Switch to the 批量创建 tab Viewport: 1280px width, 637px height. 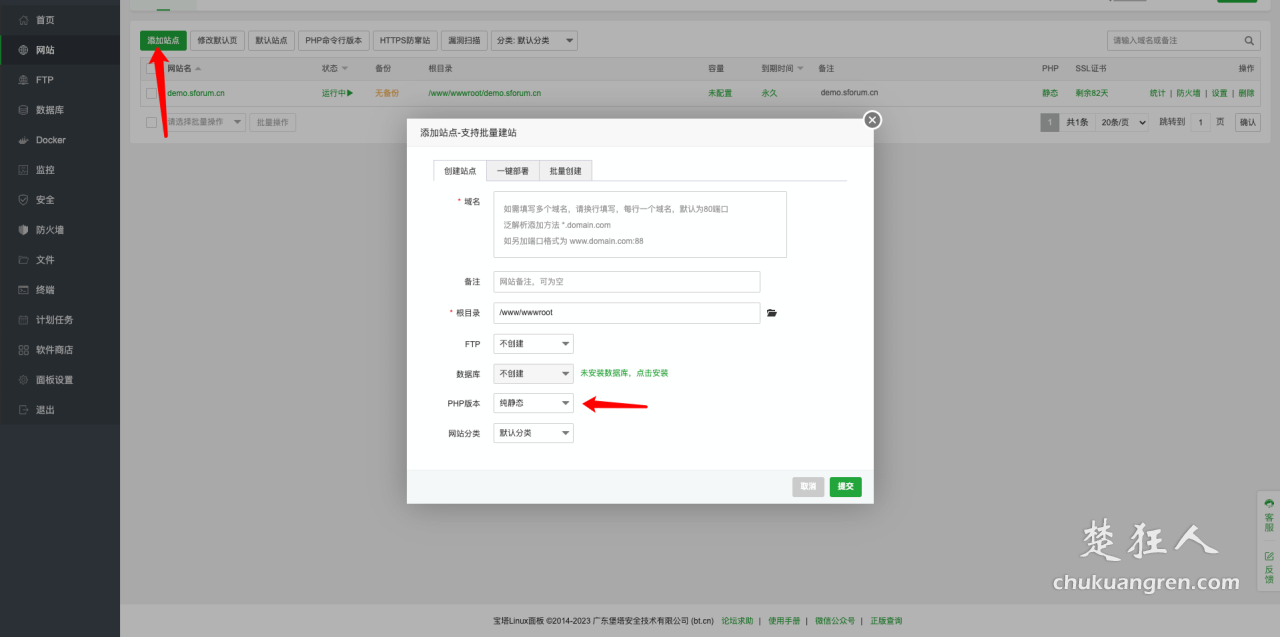coord(567,170)
